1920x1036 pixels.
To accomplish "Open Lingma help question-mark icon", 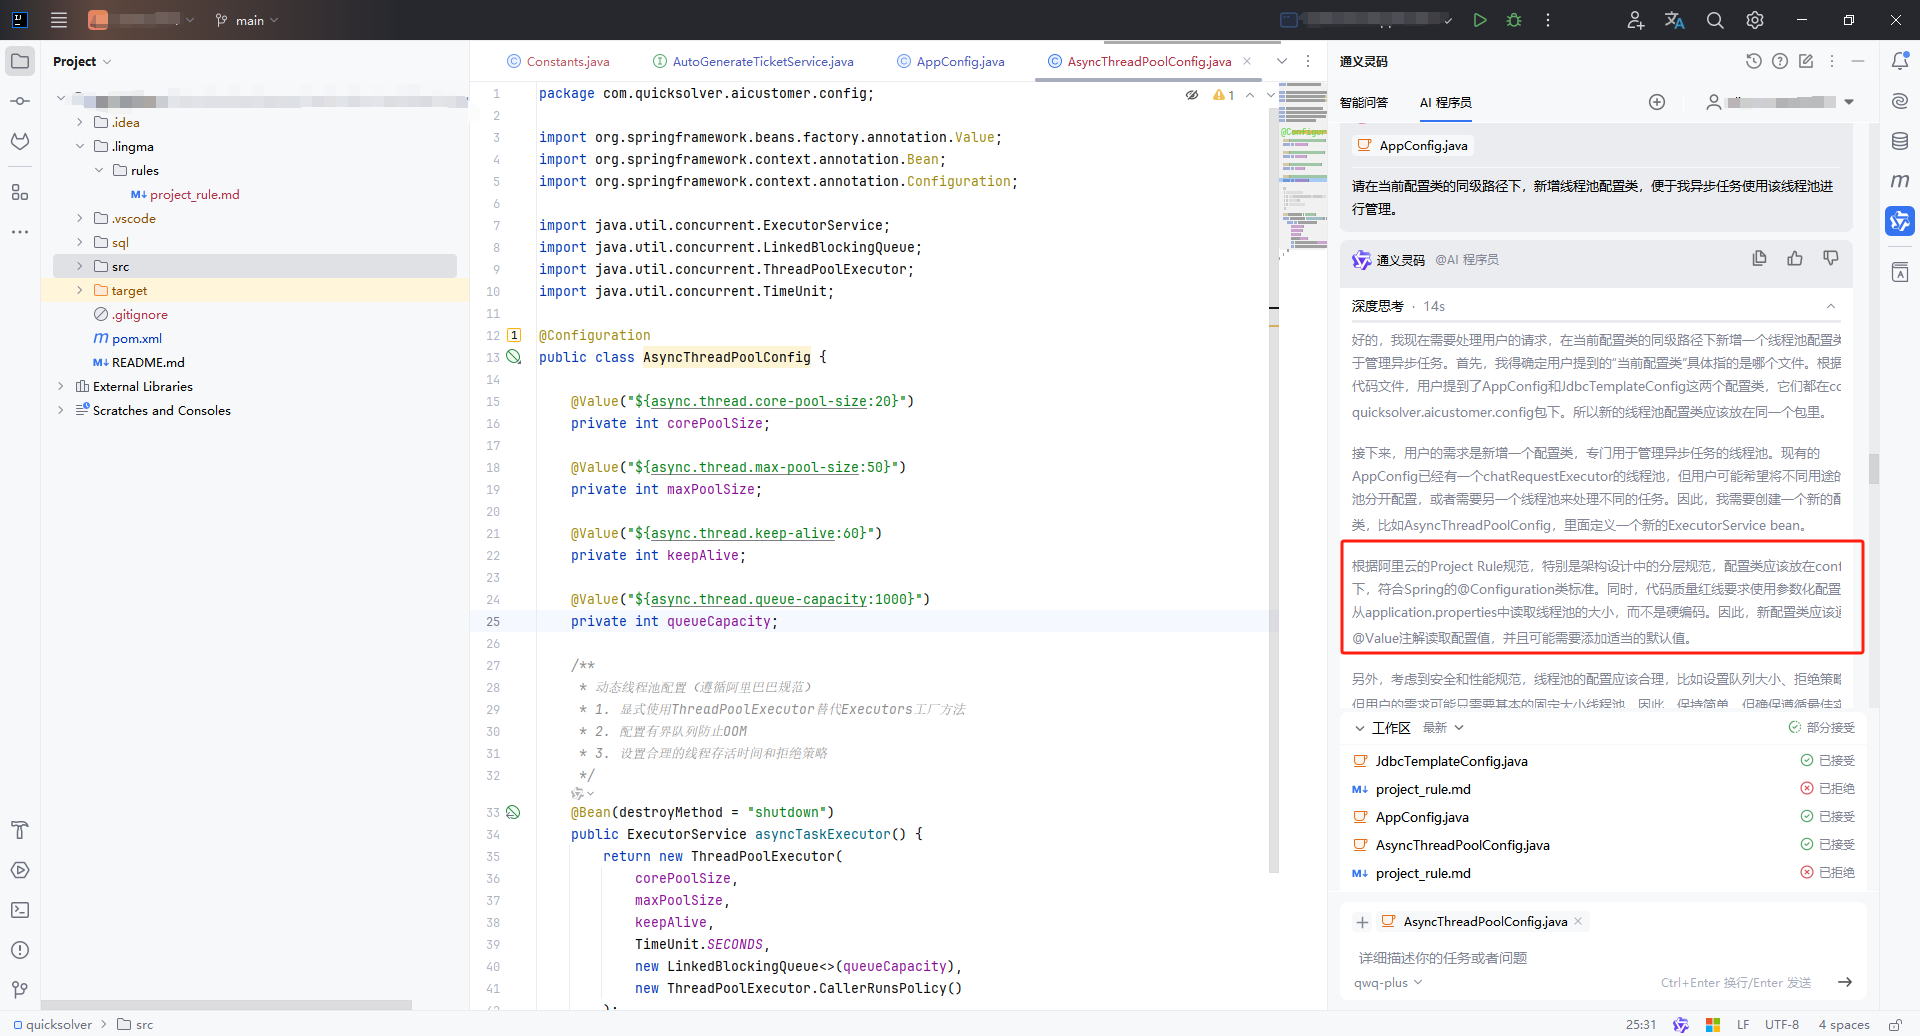I will (x=1780, y=61).
